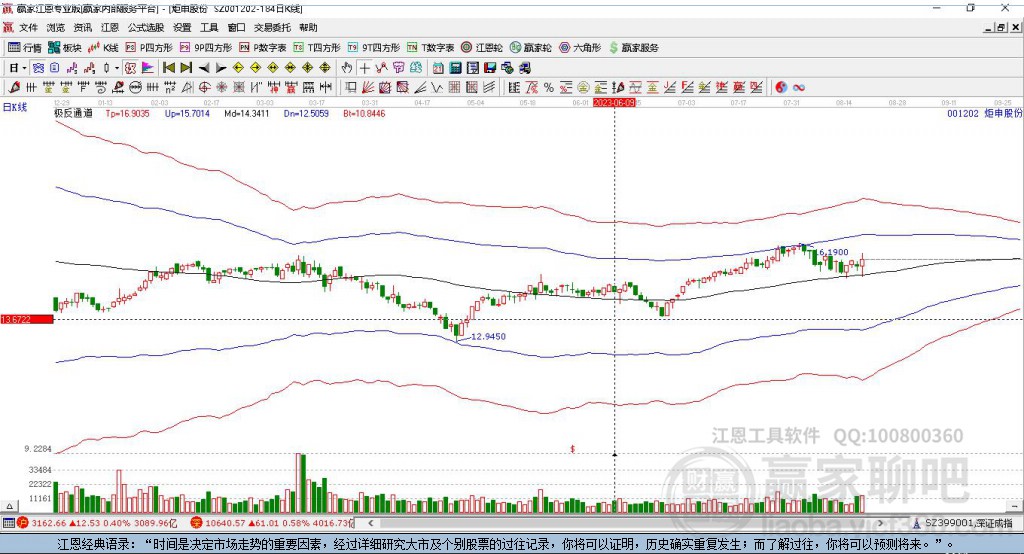Toggle the colored flag indicator button
This screenshot has height=554, width=1024.
coord(148,68)
